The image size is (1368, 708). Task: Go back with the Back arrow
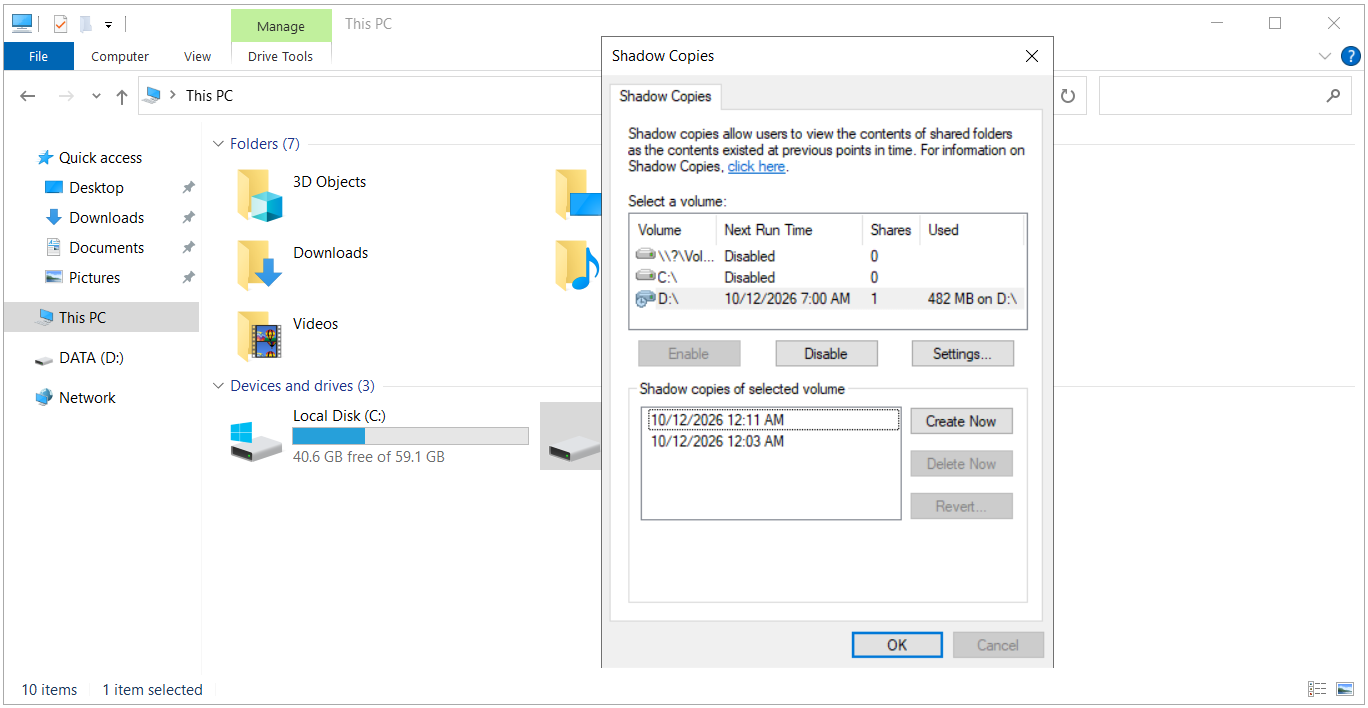(x=28, y=96)
